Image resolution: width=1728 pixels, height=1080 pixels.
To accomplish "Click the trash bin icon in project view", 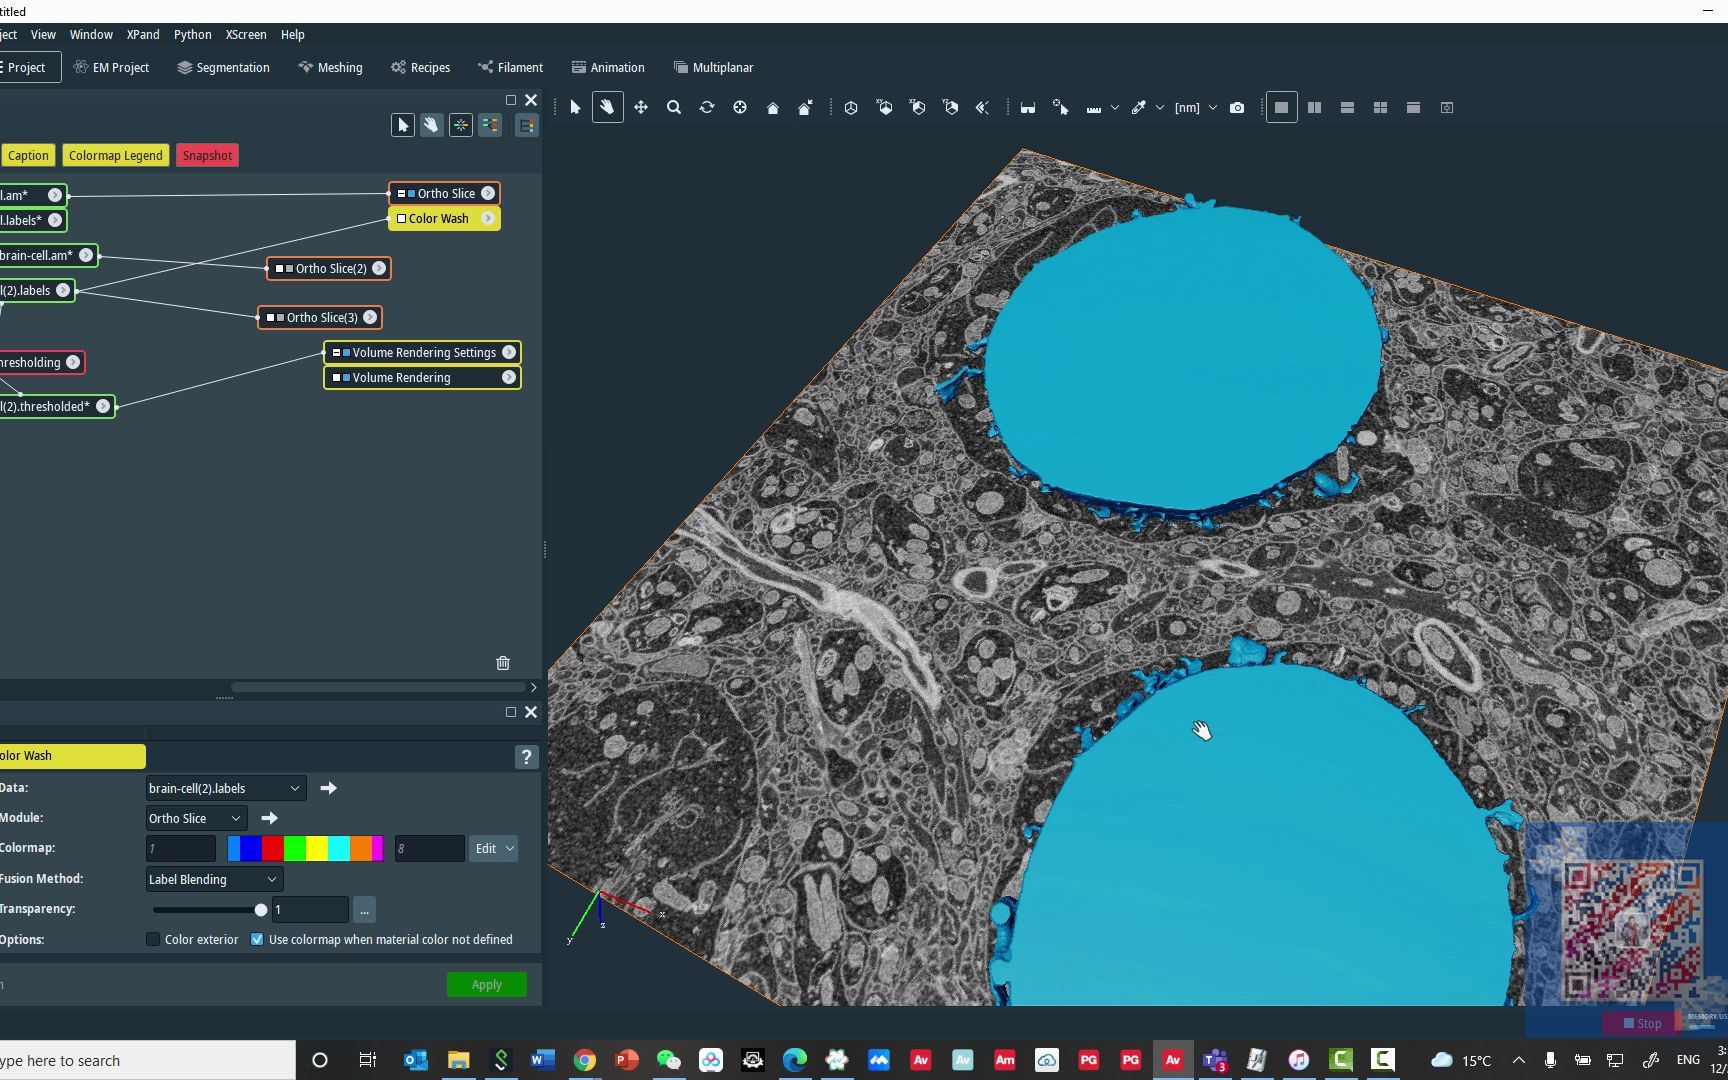I will (503, 663).
